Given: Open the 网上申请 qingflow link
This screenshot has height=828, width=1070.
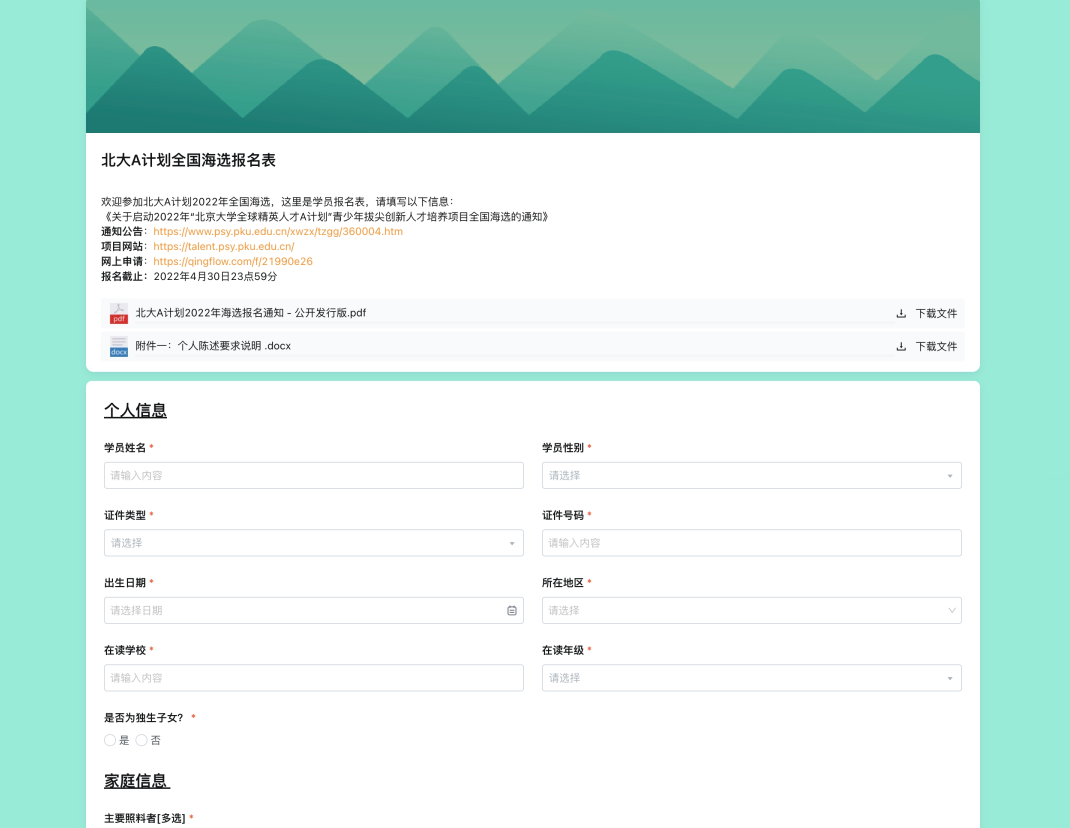Looking at the screenshot, I should coord(233,261).
